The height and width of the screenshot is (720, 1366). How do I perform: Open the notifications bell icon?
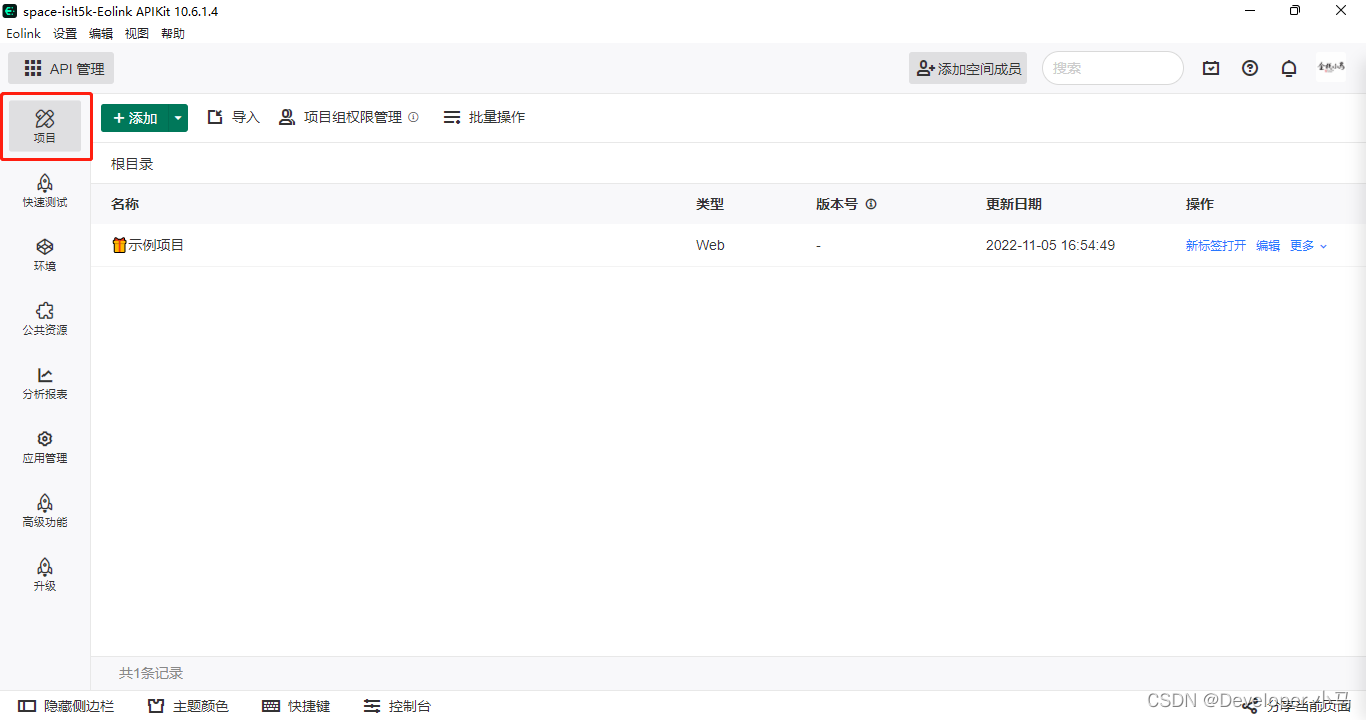point(1289,68)
